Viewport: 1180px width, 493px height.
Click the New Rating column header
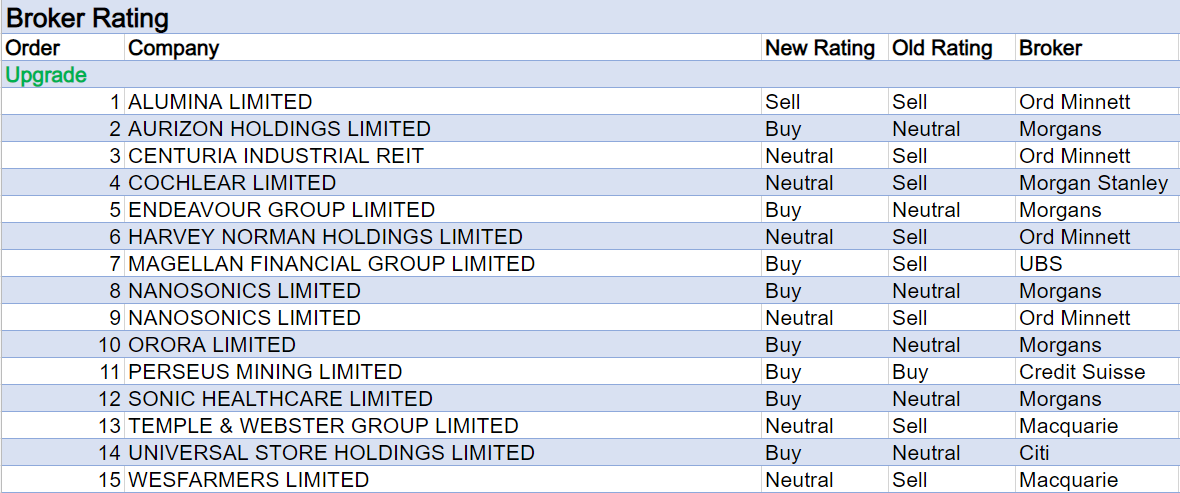coord(820,48)
